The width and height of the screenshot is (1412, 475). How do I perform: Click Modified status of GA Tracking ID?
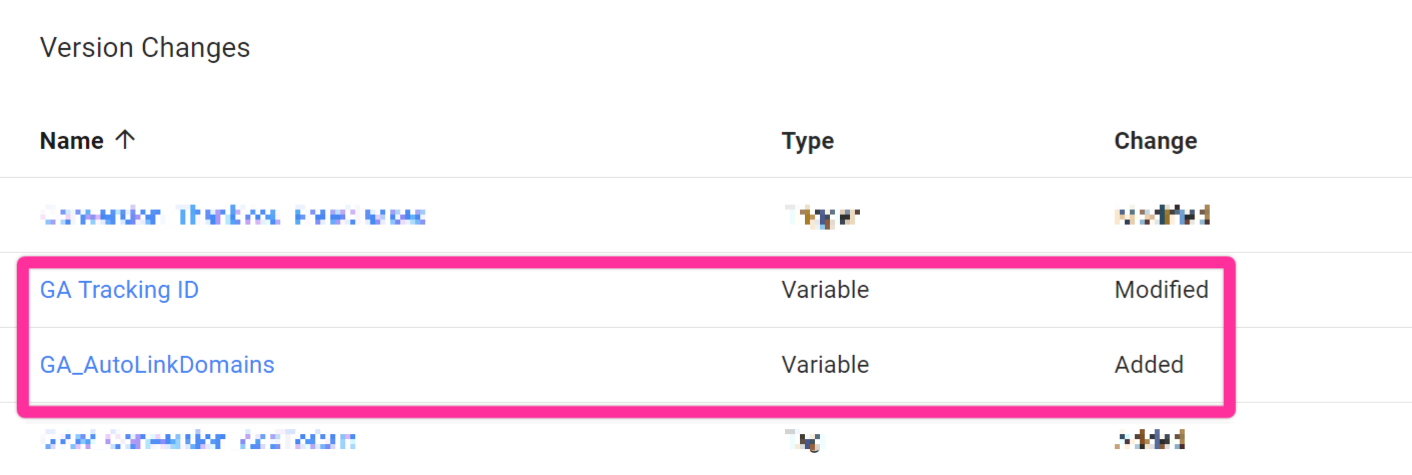[1161, 290]
